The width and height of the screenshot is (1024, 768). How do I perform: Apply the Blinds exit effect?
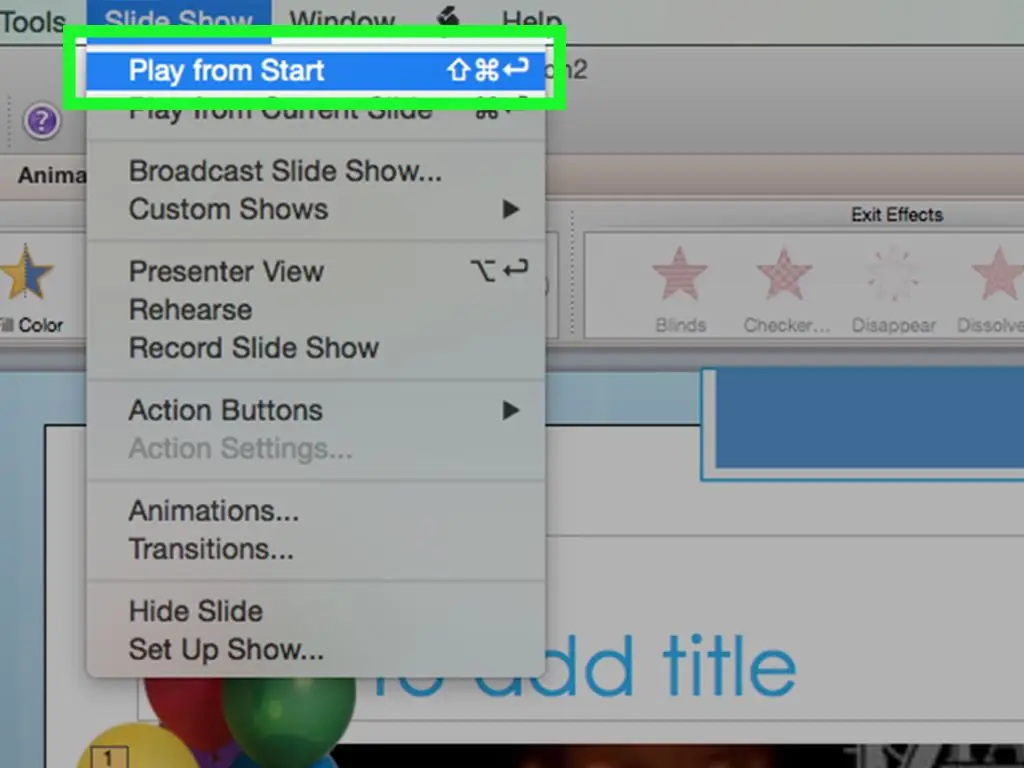680,289
